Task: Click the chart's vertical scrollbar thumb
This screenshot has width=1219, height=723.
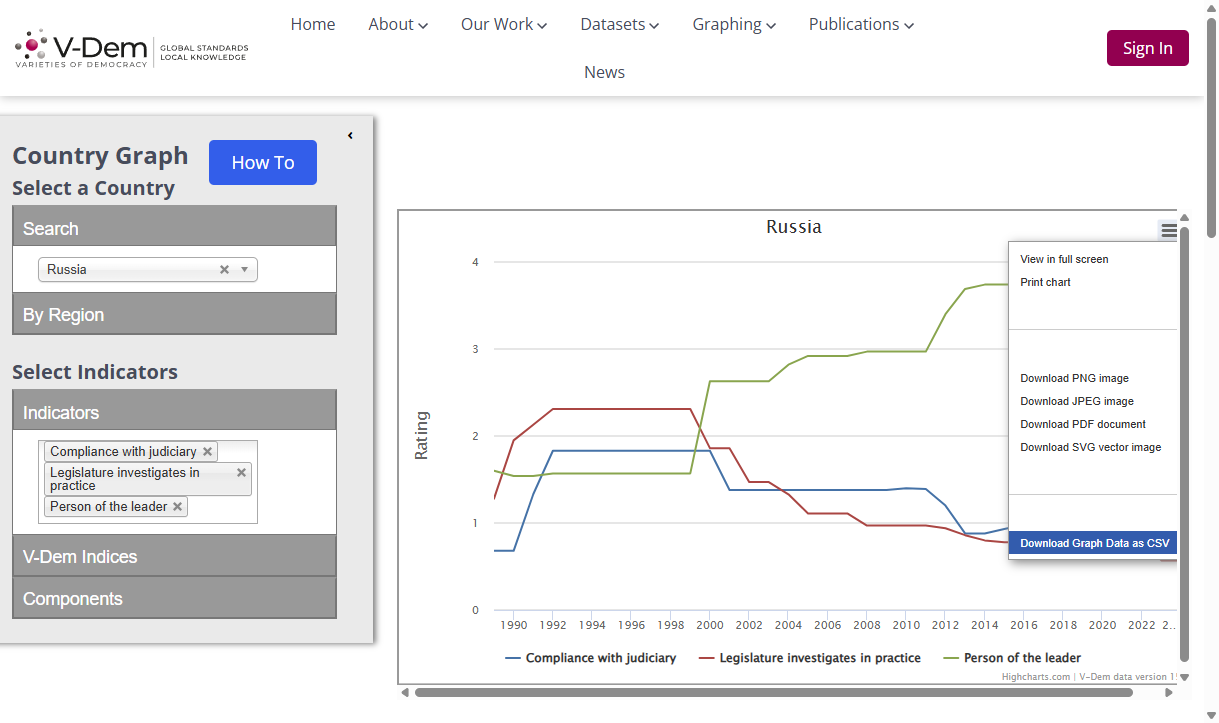Action: [x=1184, y=444]
